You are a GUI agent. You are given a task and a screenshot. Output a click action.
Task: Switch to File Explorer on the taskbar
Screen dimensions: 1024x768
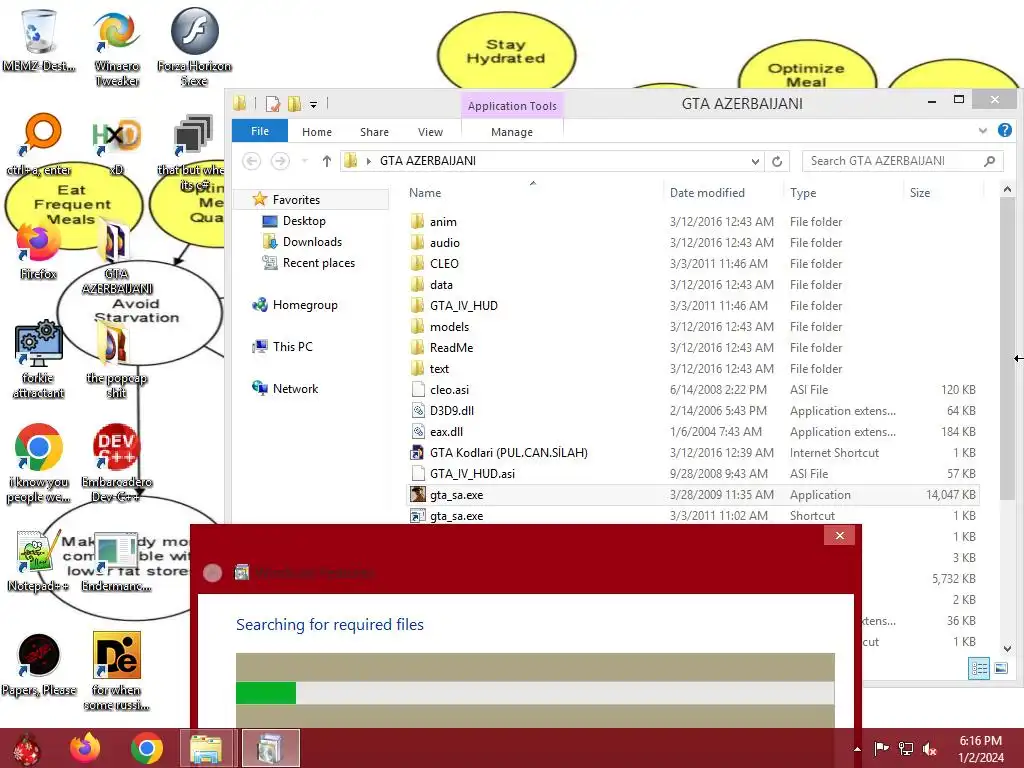(206, 748)
